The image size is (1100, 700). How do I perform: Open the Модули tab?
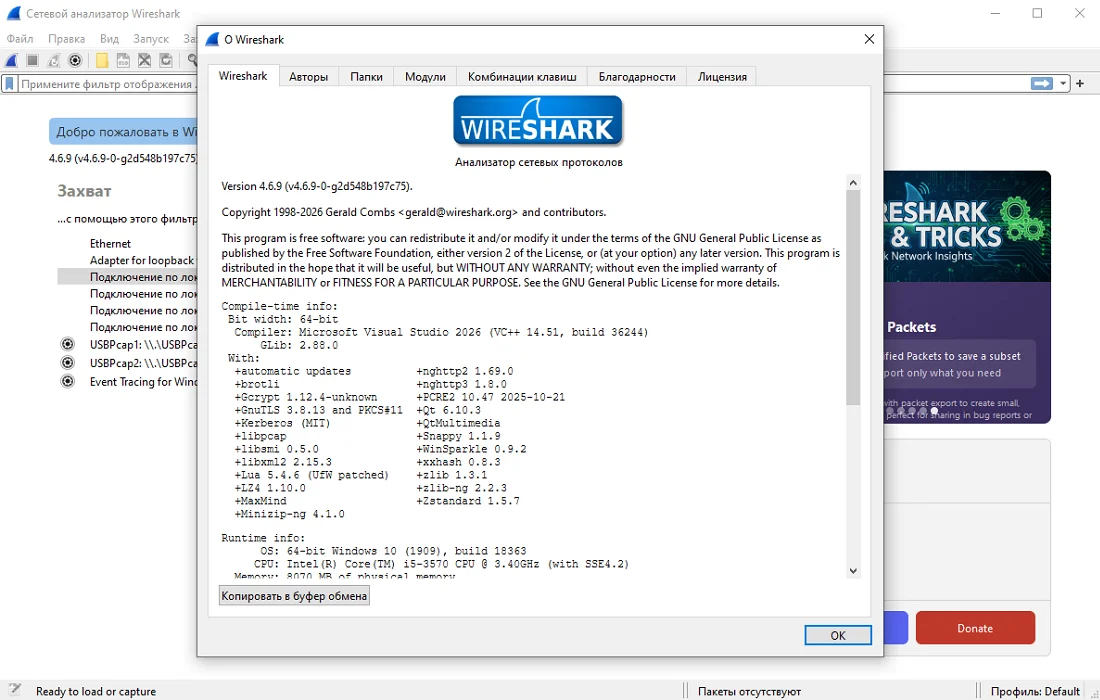pyautogui.click(x=425, y=76)
